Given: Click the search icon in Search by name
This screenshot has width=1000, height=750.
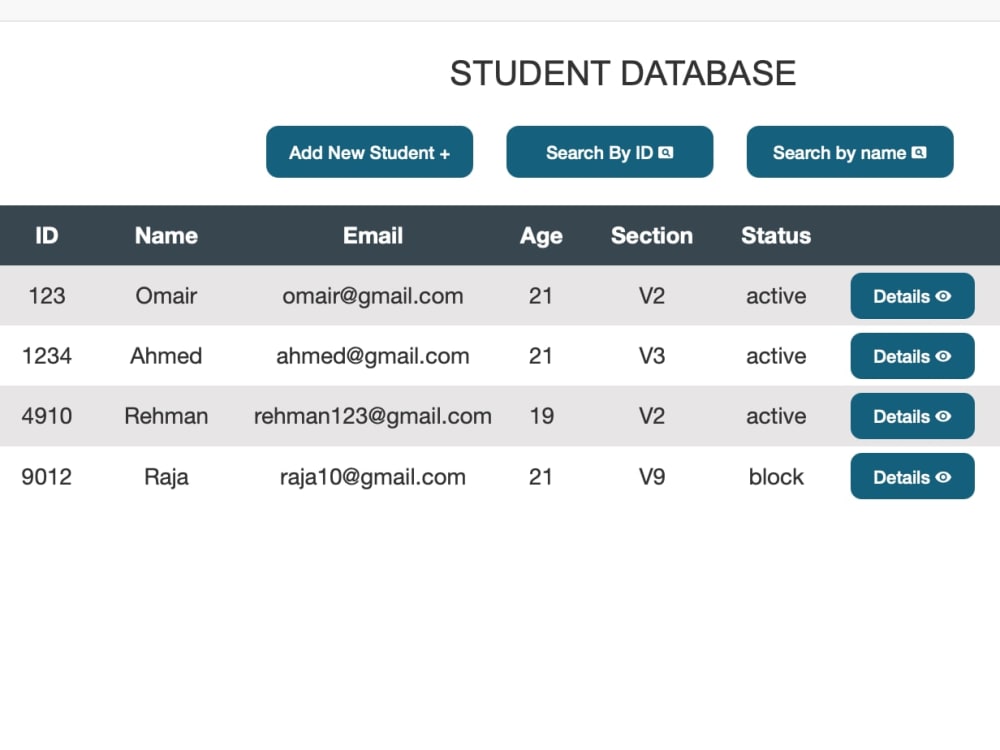Looking at the screenshot, I should [x=919, y=152].
